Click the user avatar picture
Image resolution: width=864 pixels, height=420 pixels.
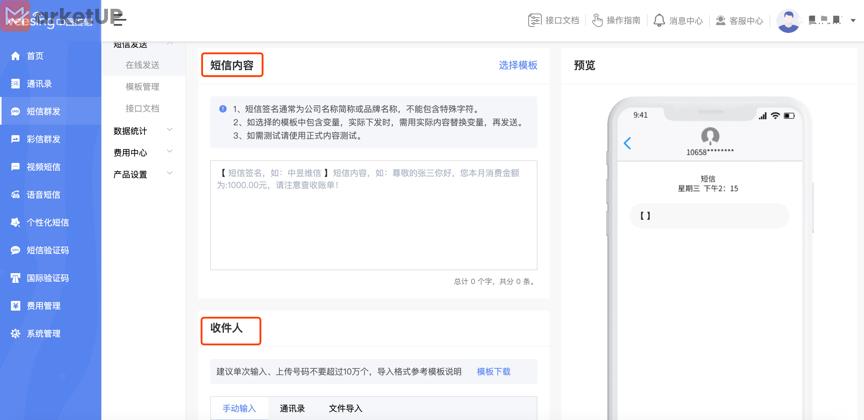pos(788,21)
